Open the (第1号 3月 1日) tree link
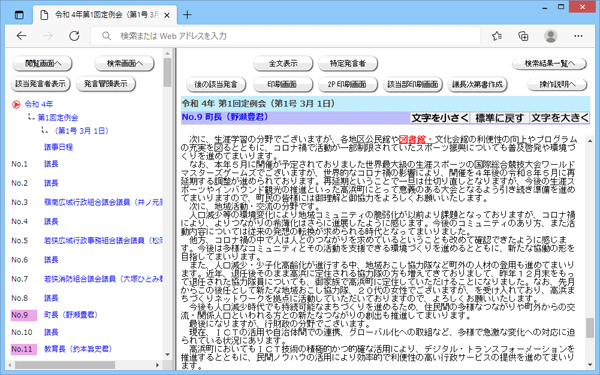This screenshot has height=375, width=600. 81,131
